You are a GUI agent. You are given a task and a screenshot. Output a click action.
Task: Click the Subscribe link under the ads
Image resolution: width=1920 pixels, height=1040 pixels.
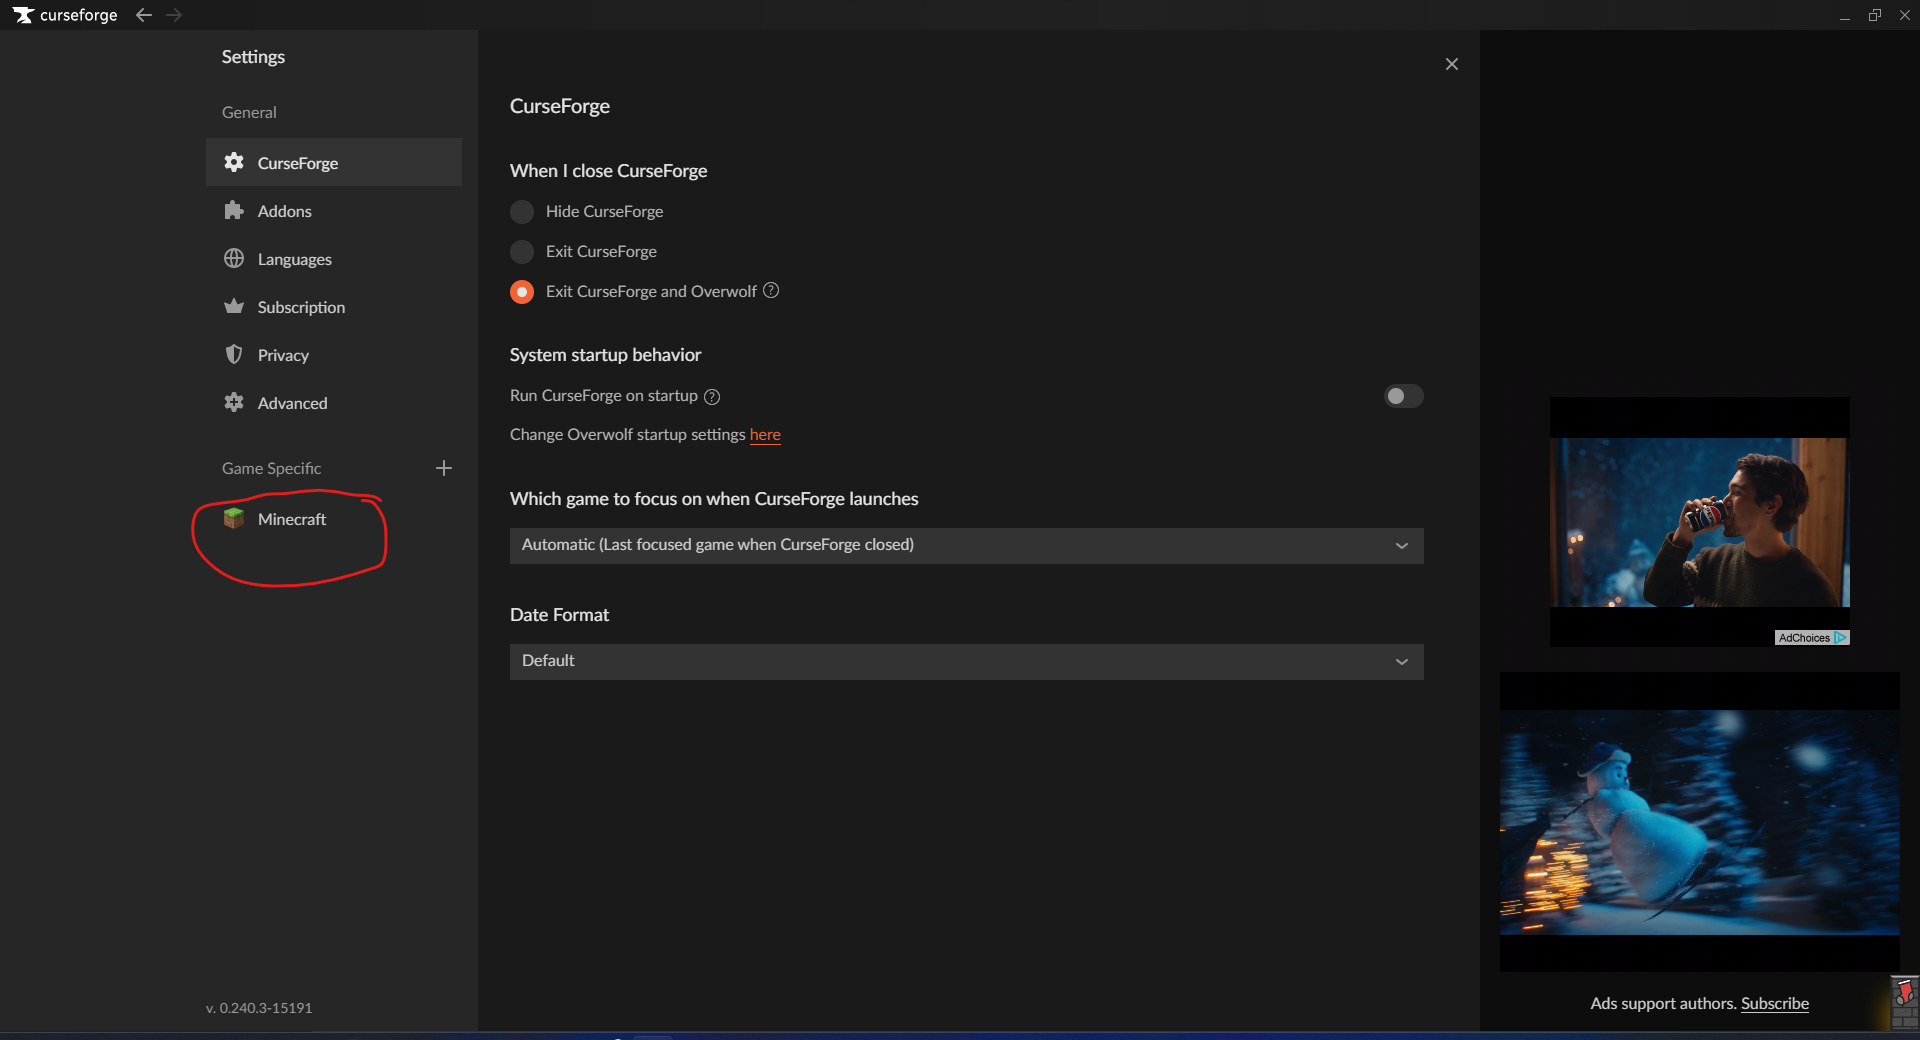click(x=1774, y=1003)
